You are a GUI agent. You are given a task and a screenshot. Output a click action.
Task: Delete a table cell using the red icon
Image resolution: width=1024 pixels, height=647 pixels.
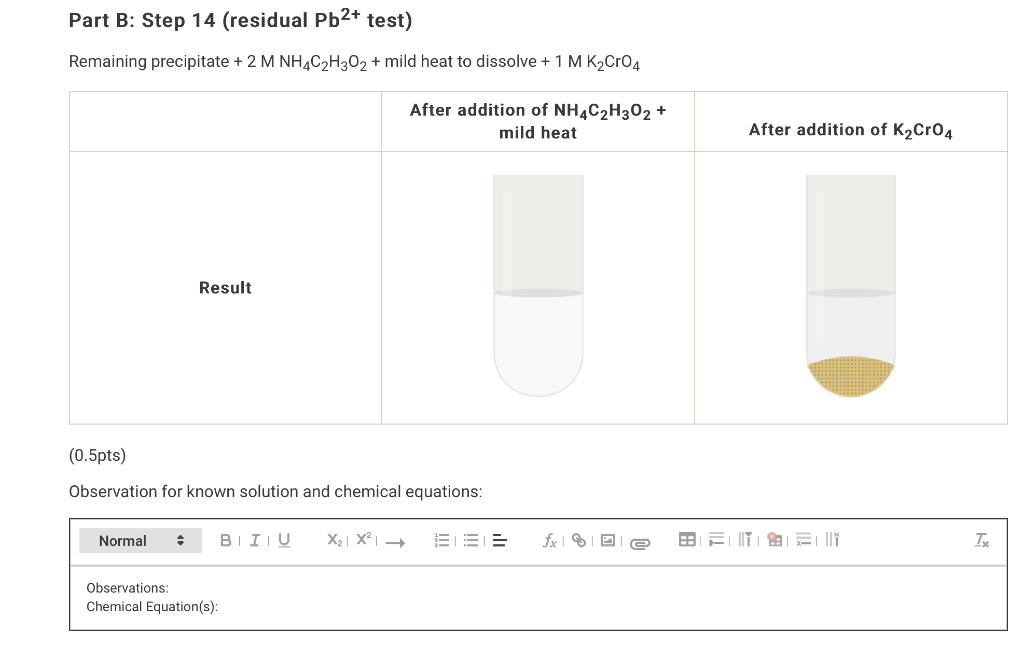(774, 540)
